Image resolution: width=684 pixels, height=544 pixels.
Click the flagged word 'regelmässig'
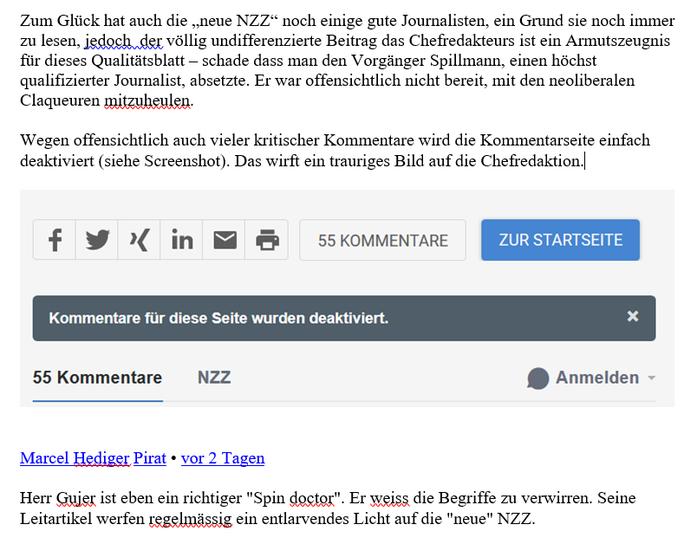click(190, 519)
